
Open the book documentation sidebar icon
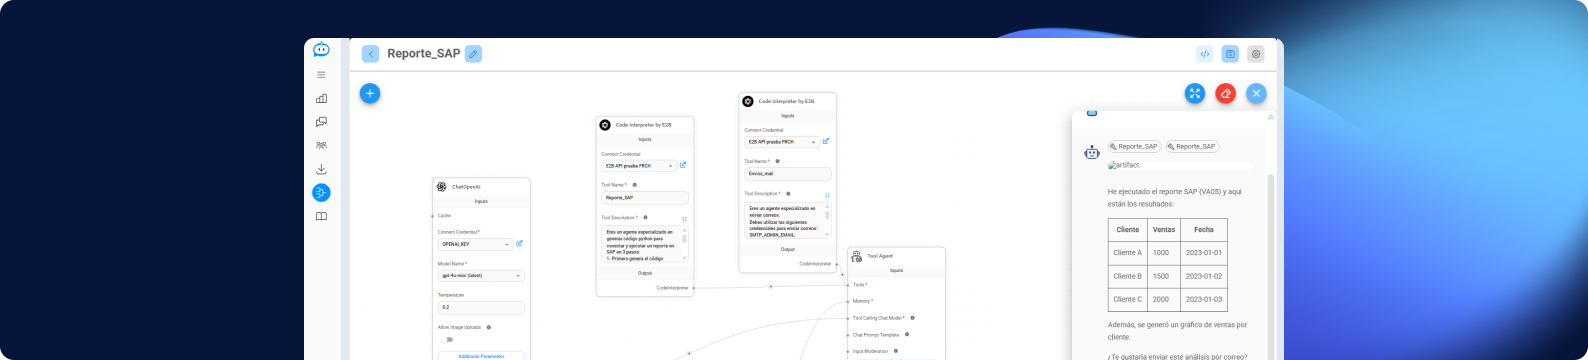tap(321, 216)
